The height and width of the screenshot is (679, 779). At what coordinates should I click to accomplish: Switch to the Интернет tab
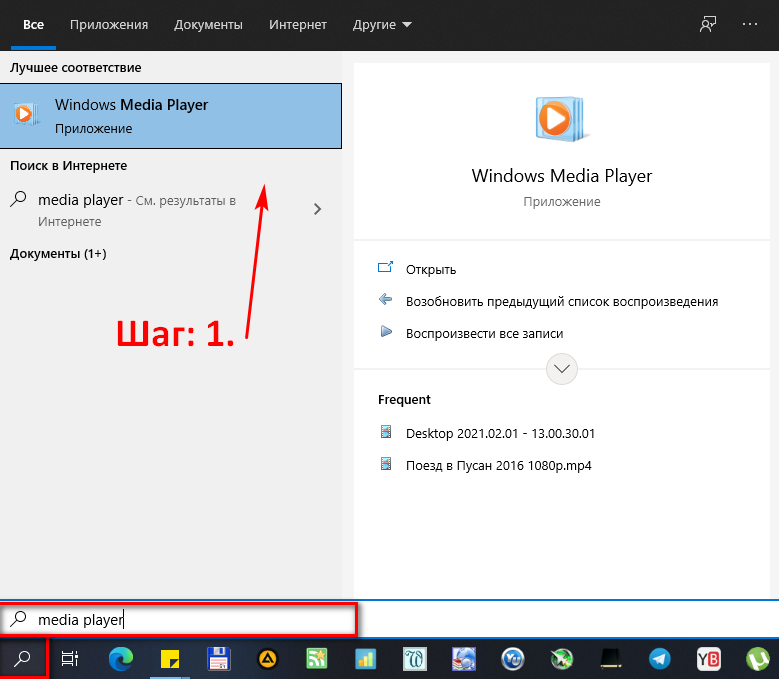tap(298, 25)
